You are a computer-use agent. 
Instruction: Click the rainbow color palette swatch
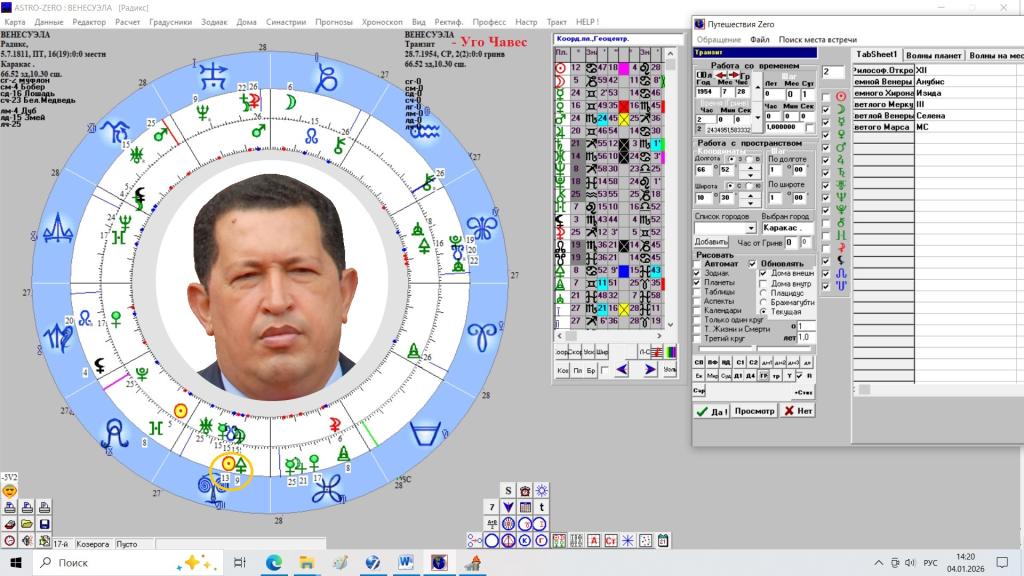670,351
